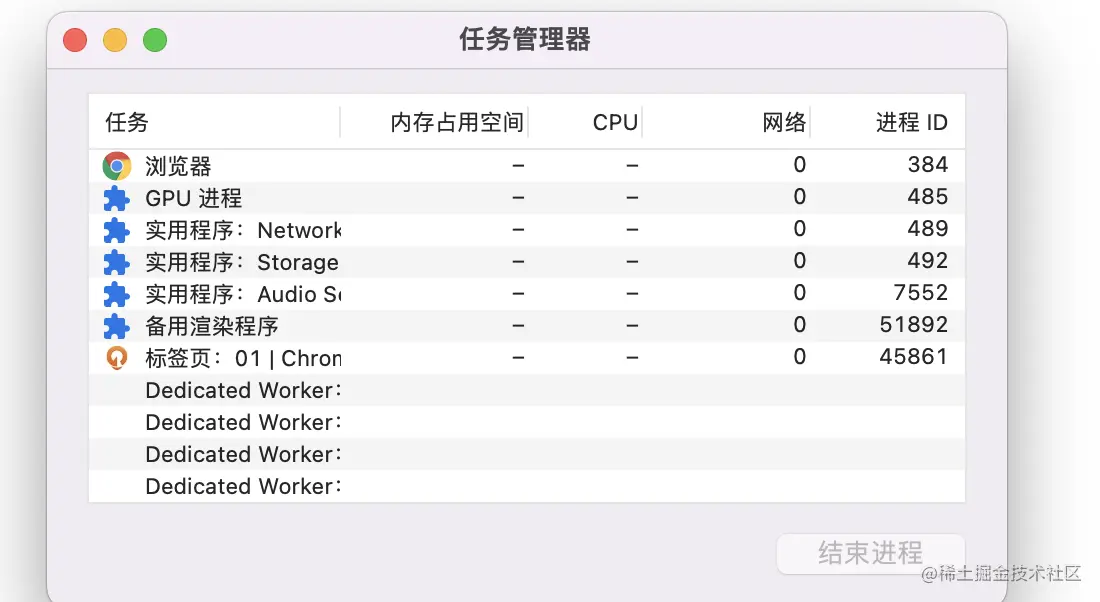This screenshot has width=1100, height=602.
Task: Click the puzzle icon for Audio utility
Action: (x=117, y=294)
